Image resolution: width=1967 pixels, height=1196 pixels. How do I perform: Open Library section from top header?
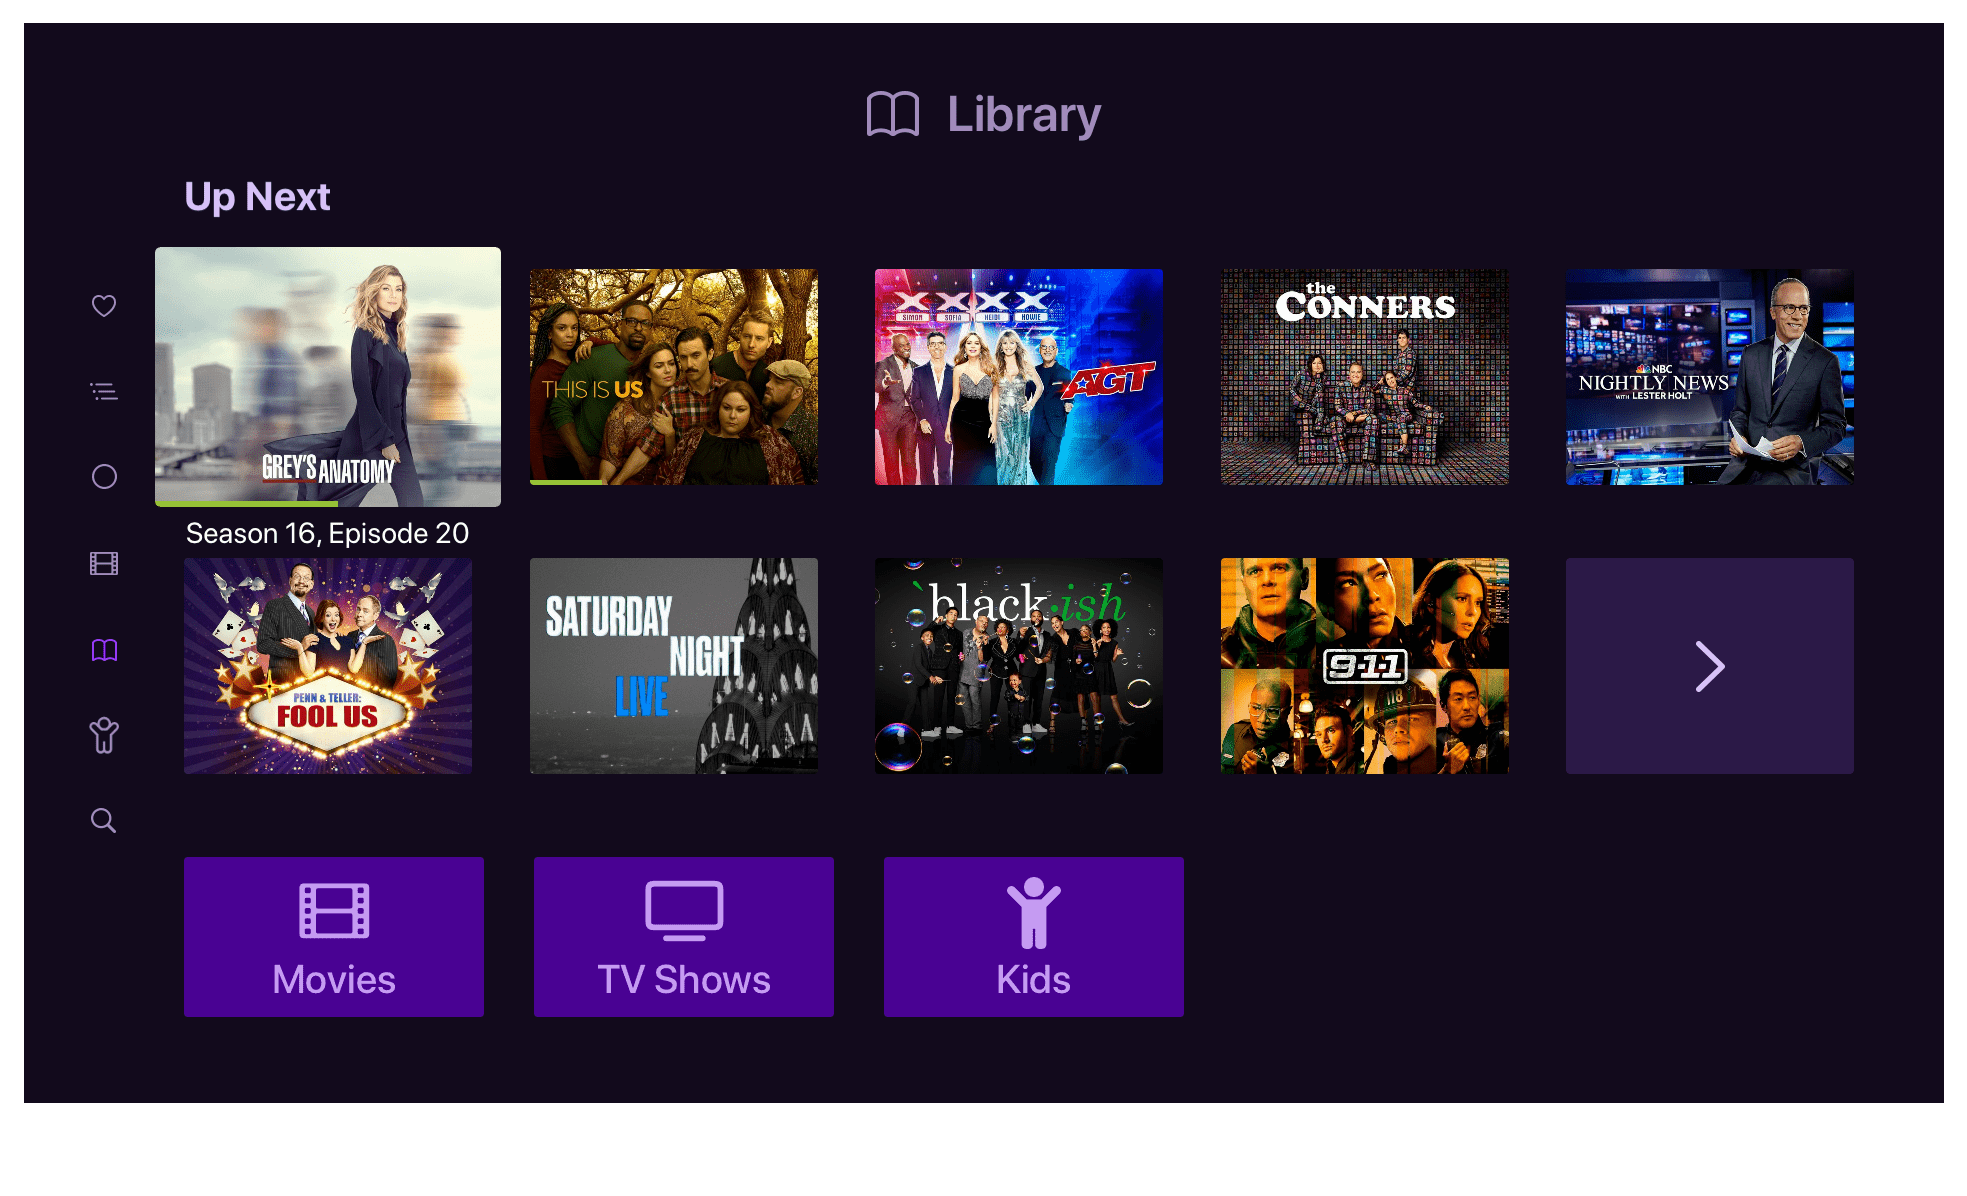tap(984, 117)
